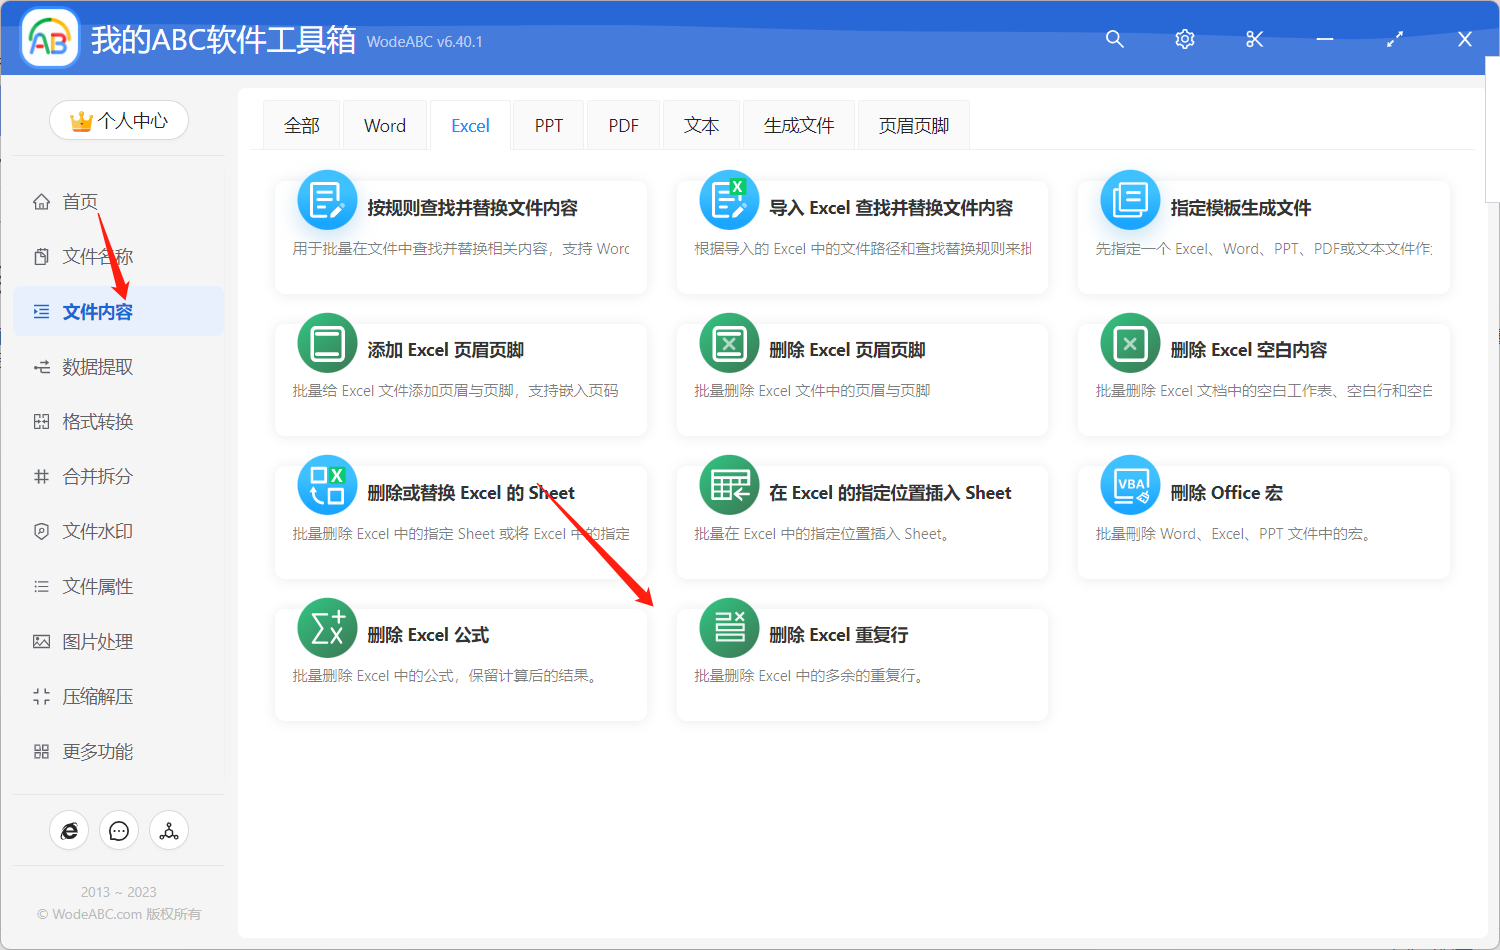Open the settings gear icon

[x=1184, y=39]
